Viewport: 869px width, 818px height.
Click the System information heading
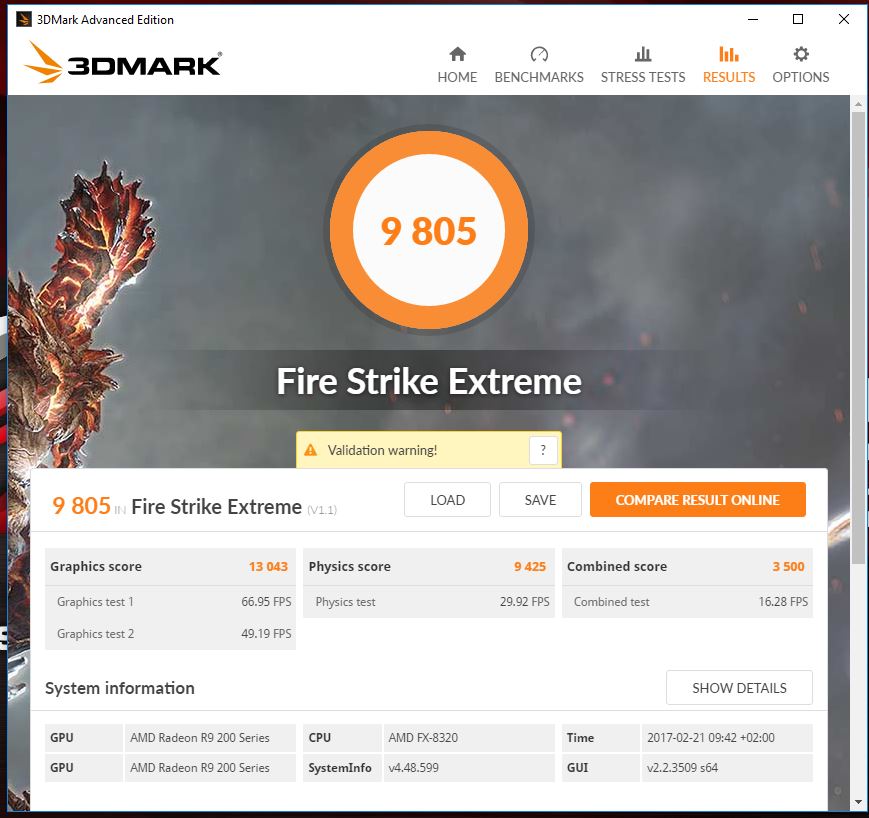coord(120,688)
